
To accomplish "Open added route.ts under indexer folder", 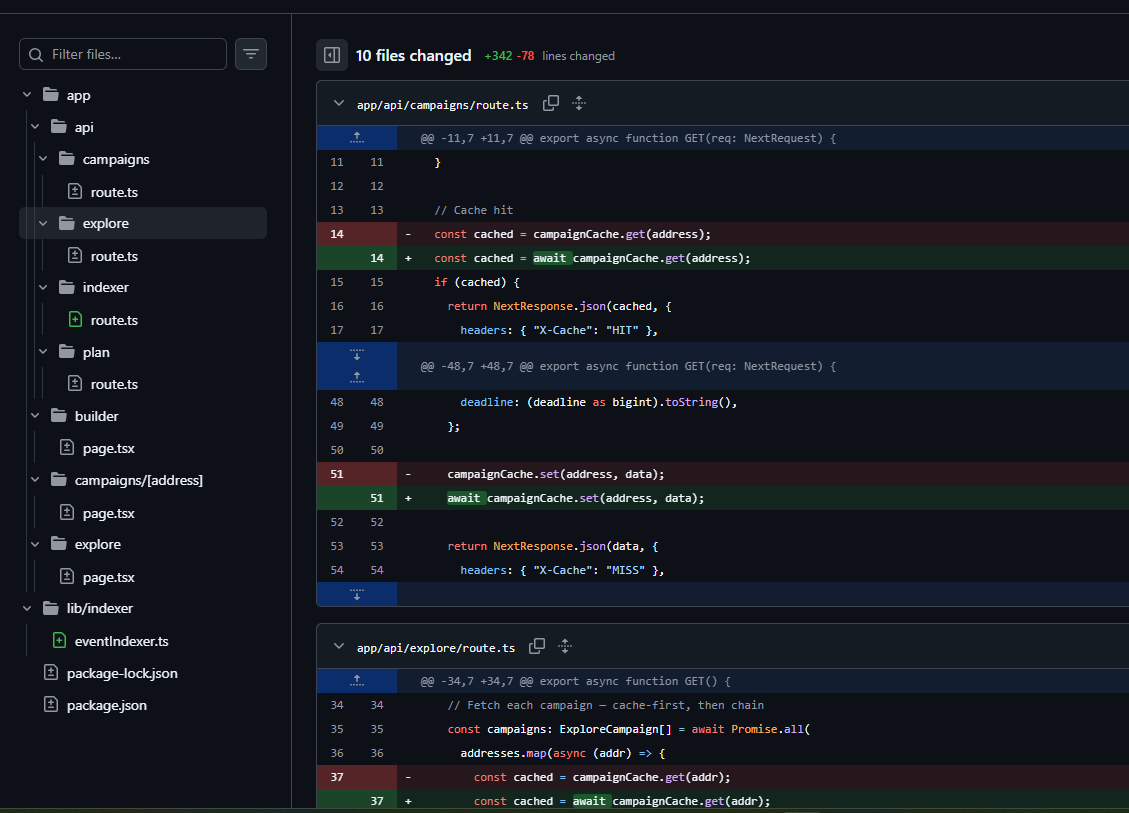I will pos(114,320).
